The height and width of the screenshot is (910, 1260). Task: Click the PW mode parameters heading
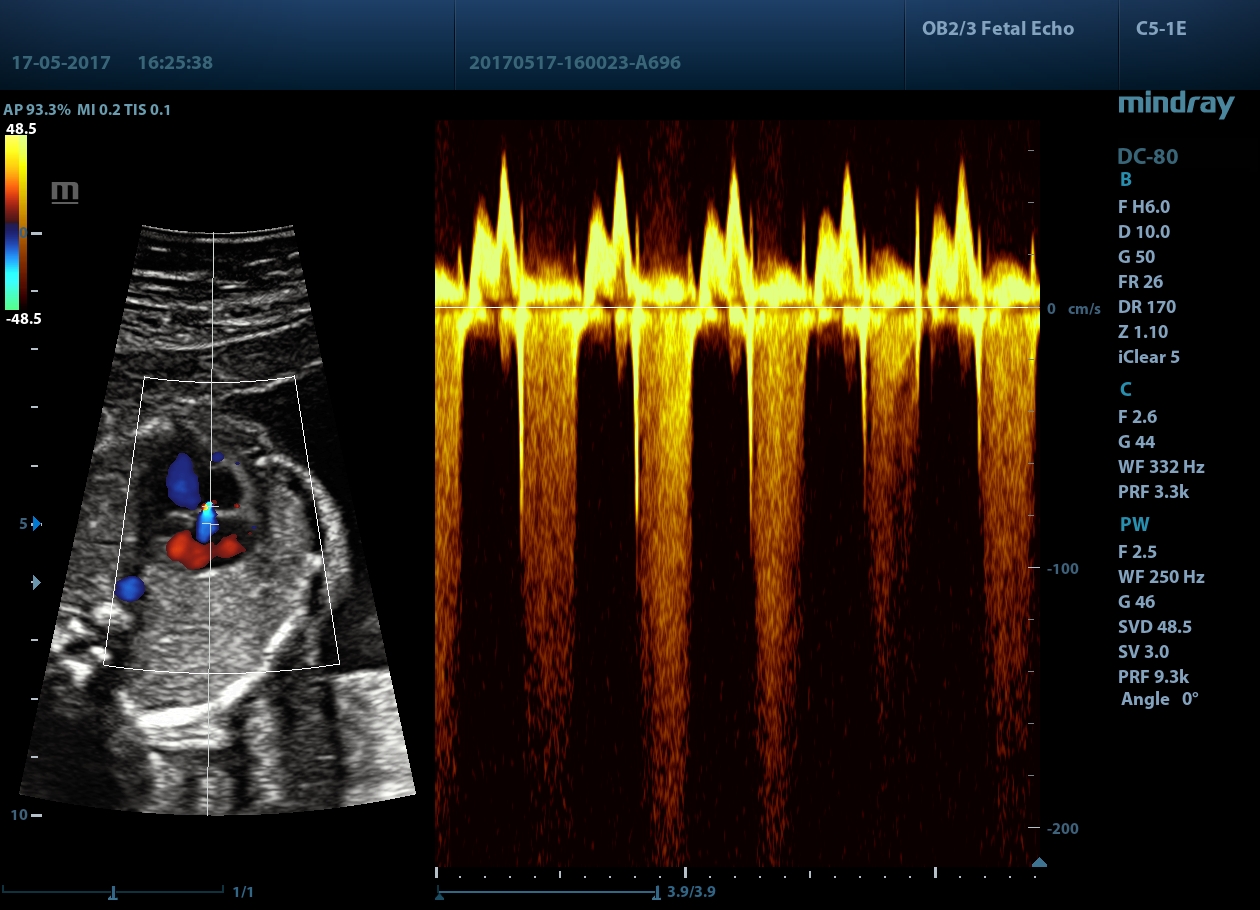(x=1133, y=524)
